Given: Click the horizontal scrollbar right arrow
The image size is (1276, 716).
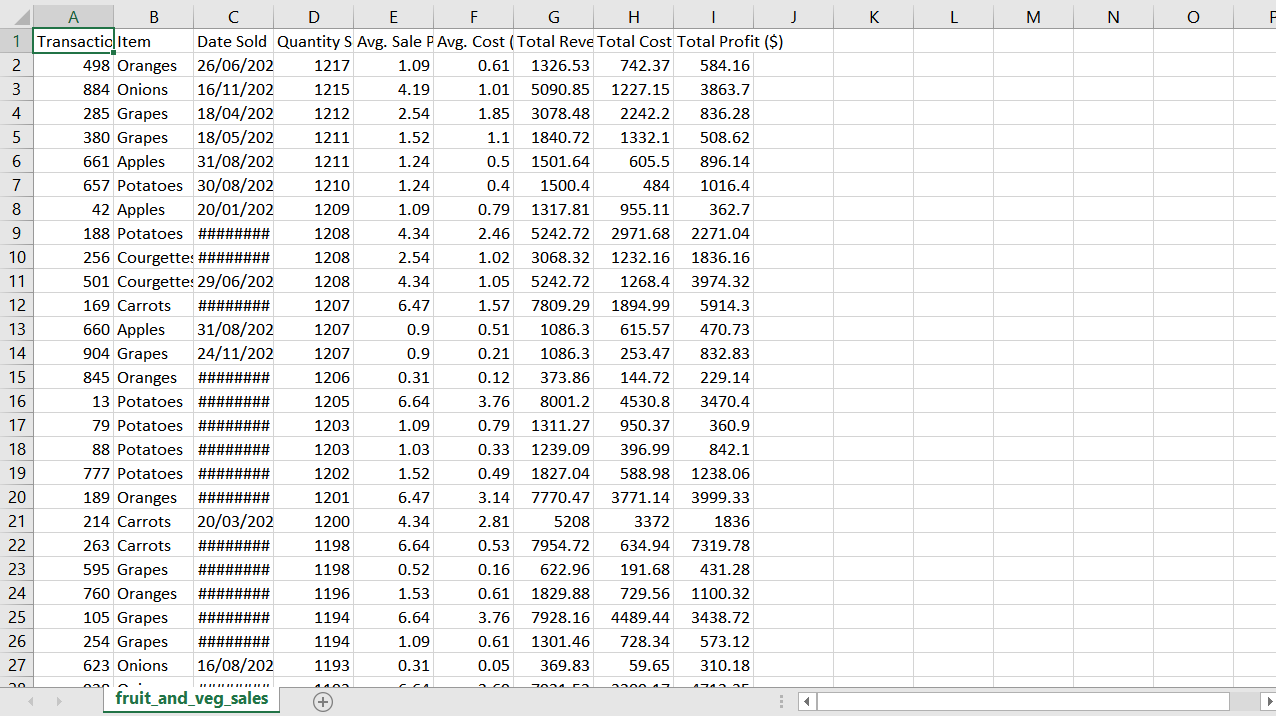Looking at the screenshot, I should (1267, 702).
